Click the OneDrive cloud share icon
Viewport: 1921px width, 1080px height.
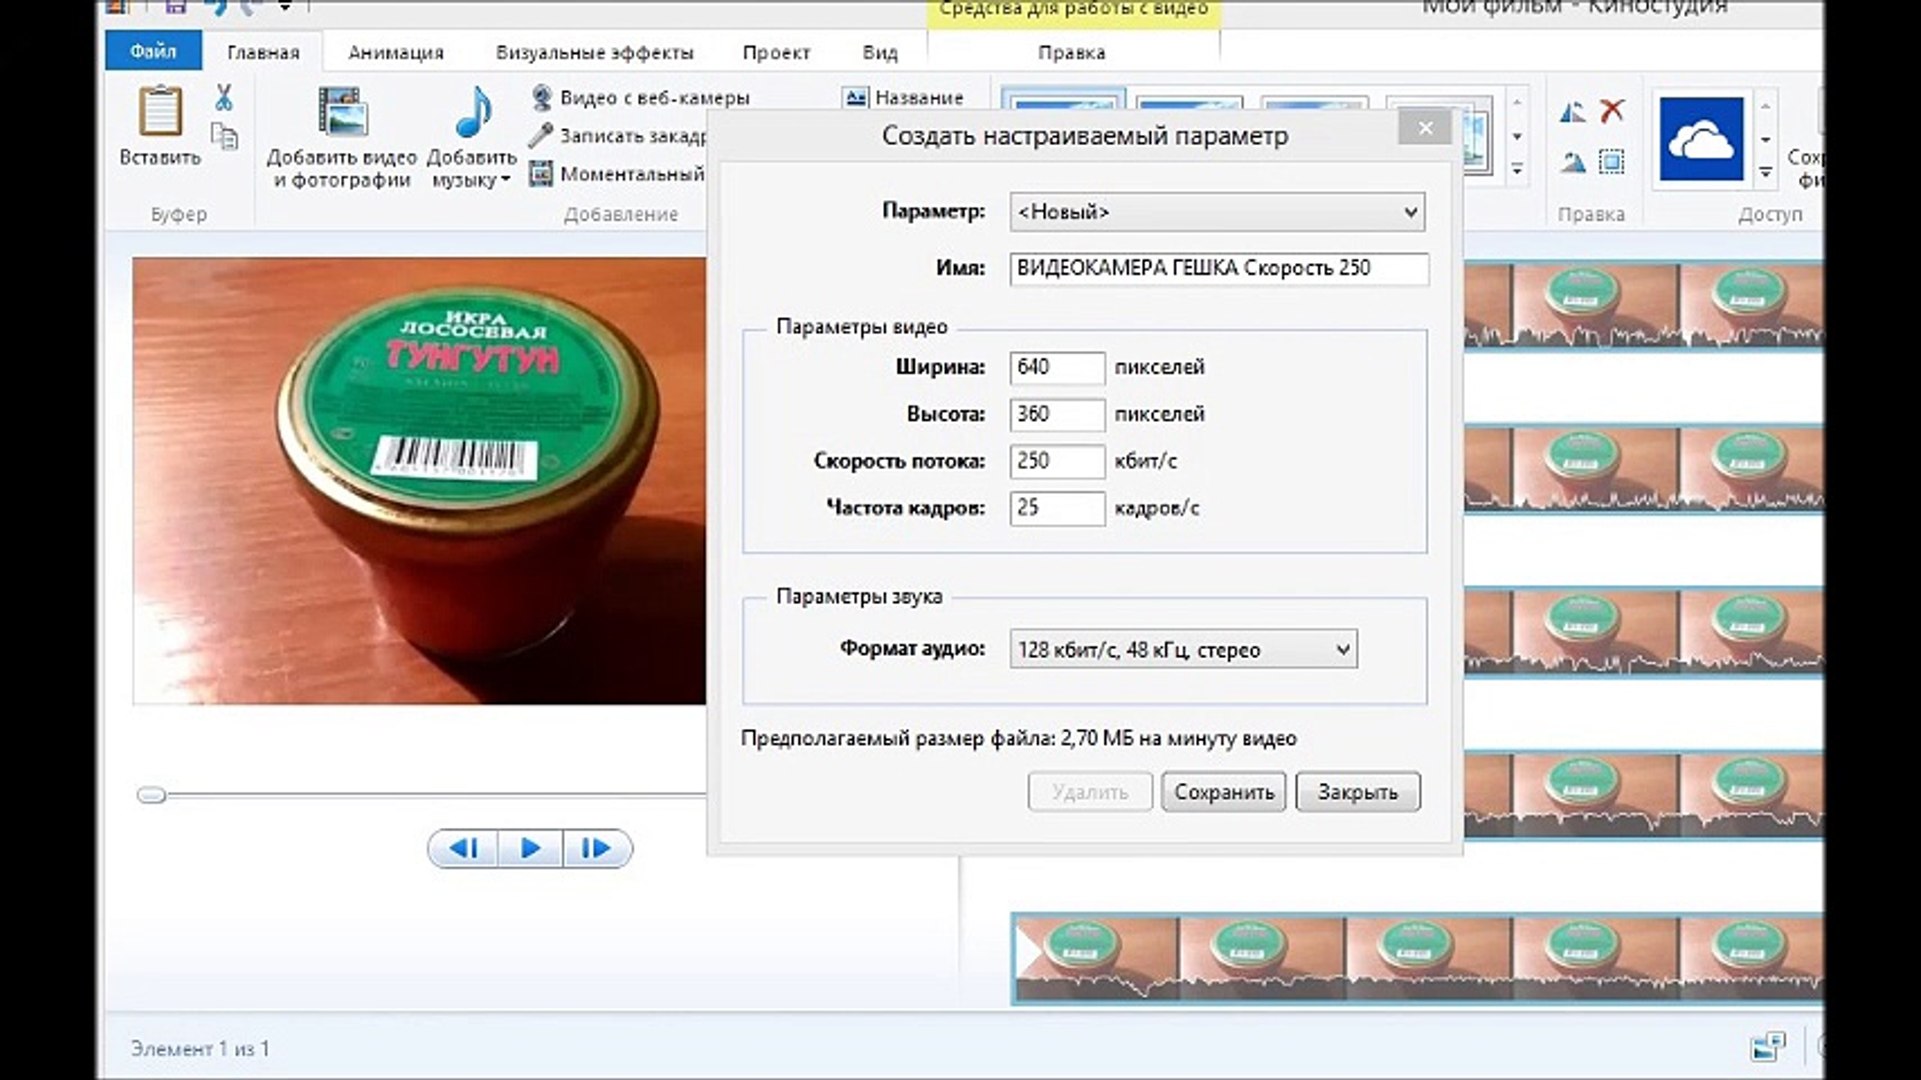pyautogui.click(x=1701, y=139)
